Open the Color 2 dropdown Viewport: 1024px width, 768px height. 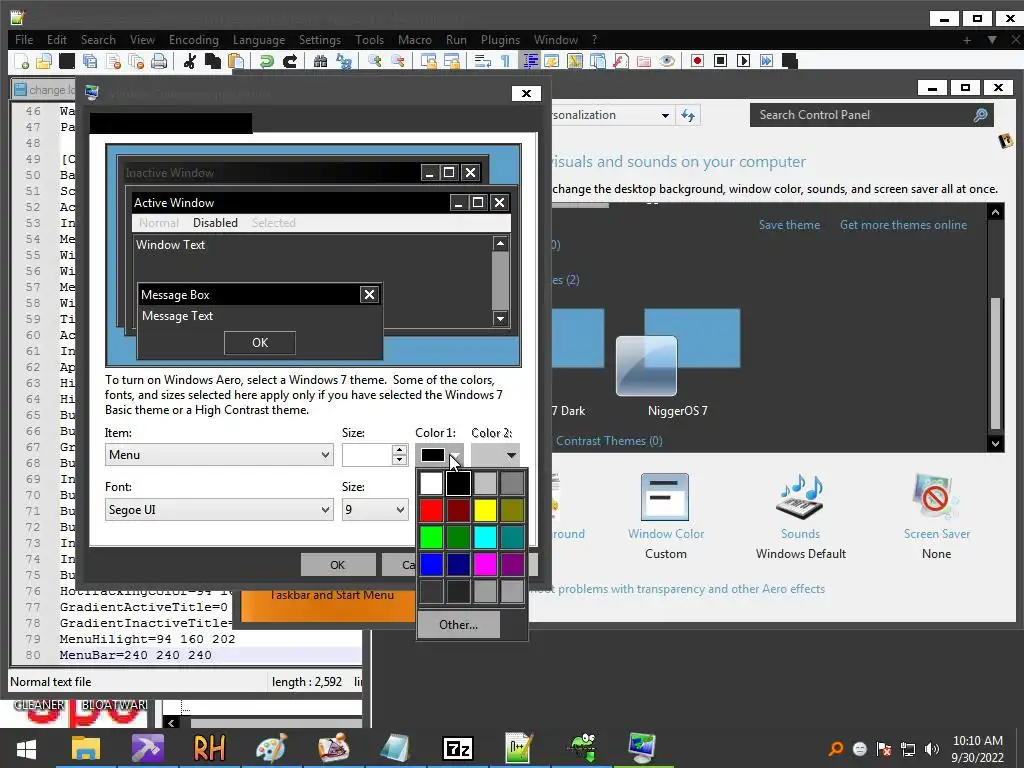[x=495, y=455]
